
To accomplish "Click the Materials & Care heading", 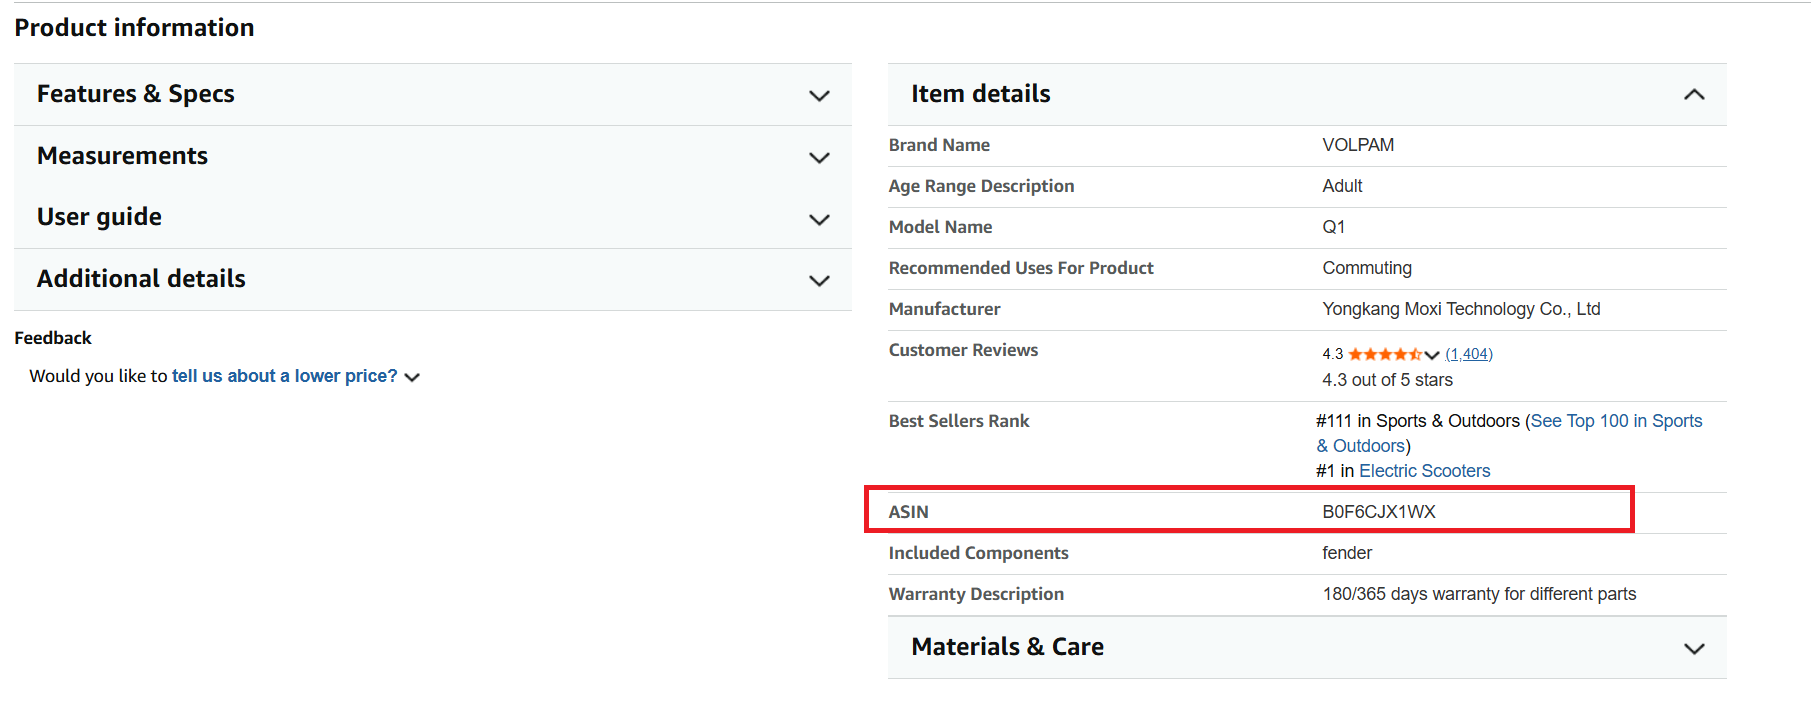I will [1007, 647].
